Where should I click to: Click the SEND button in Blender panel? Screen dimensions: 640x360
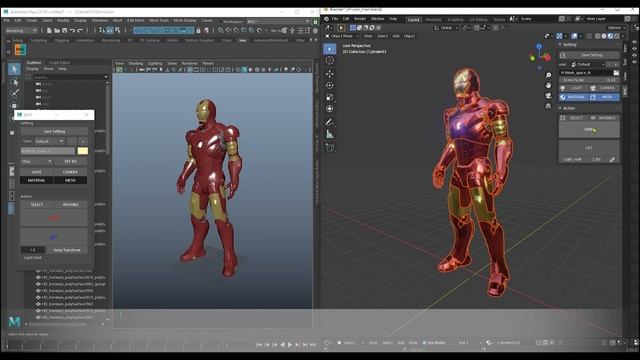(589, 130)
